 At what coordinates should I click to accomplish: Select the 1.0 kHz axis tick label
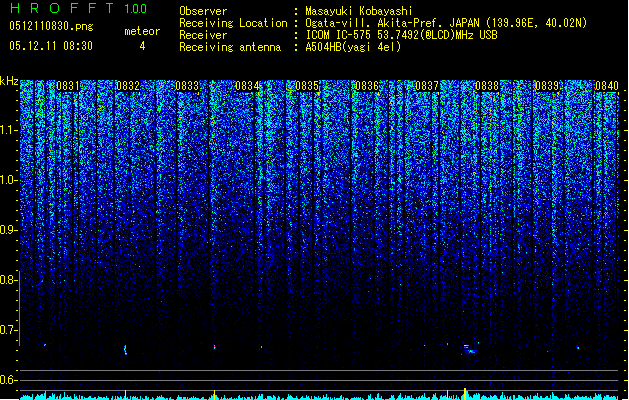[9, 180]
